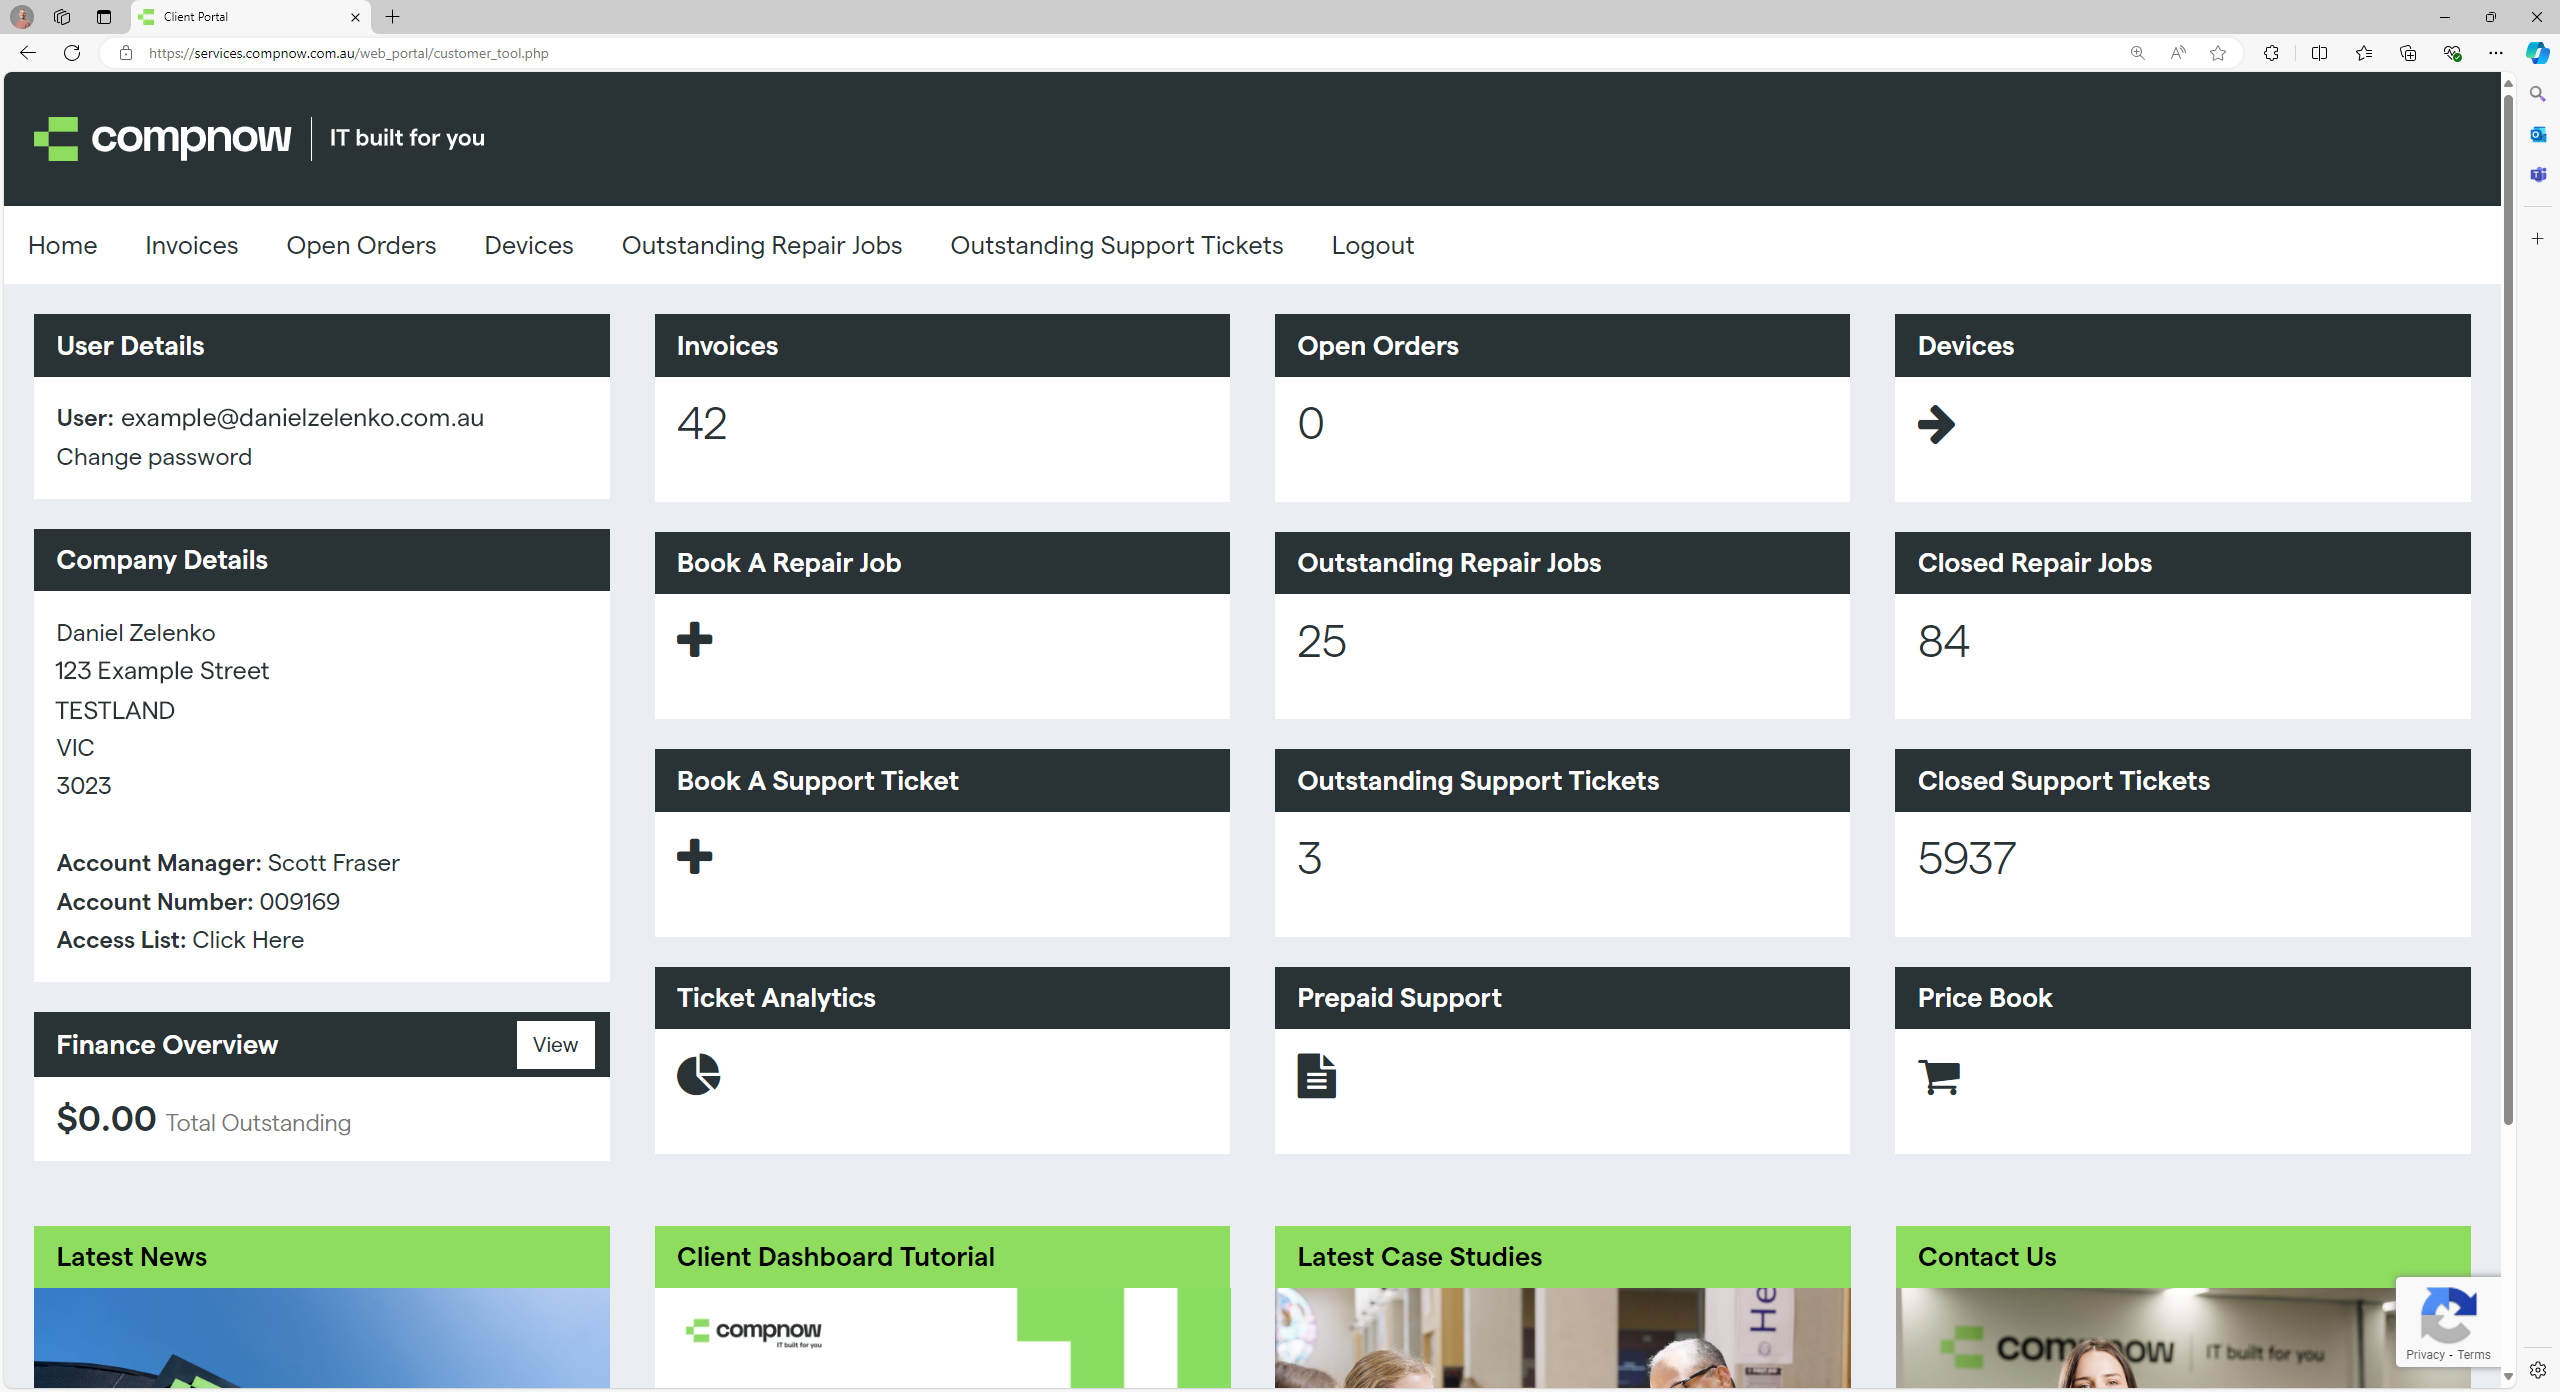Go back using the browser back arrow
Screen dimensions: 2560x1392
[28, 53]
